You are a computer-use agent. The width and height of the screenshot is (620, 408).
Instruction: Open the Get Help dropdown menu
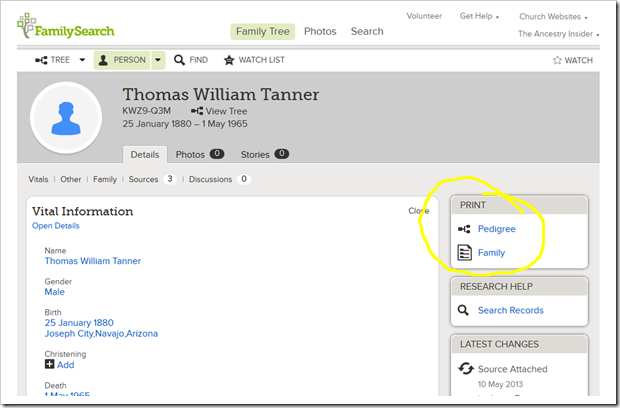479,16
